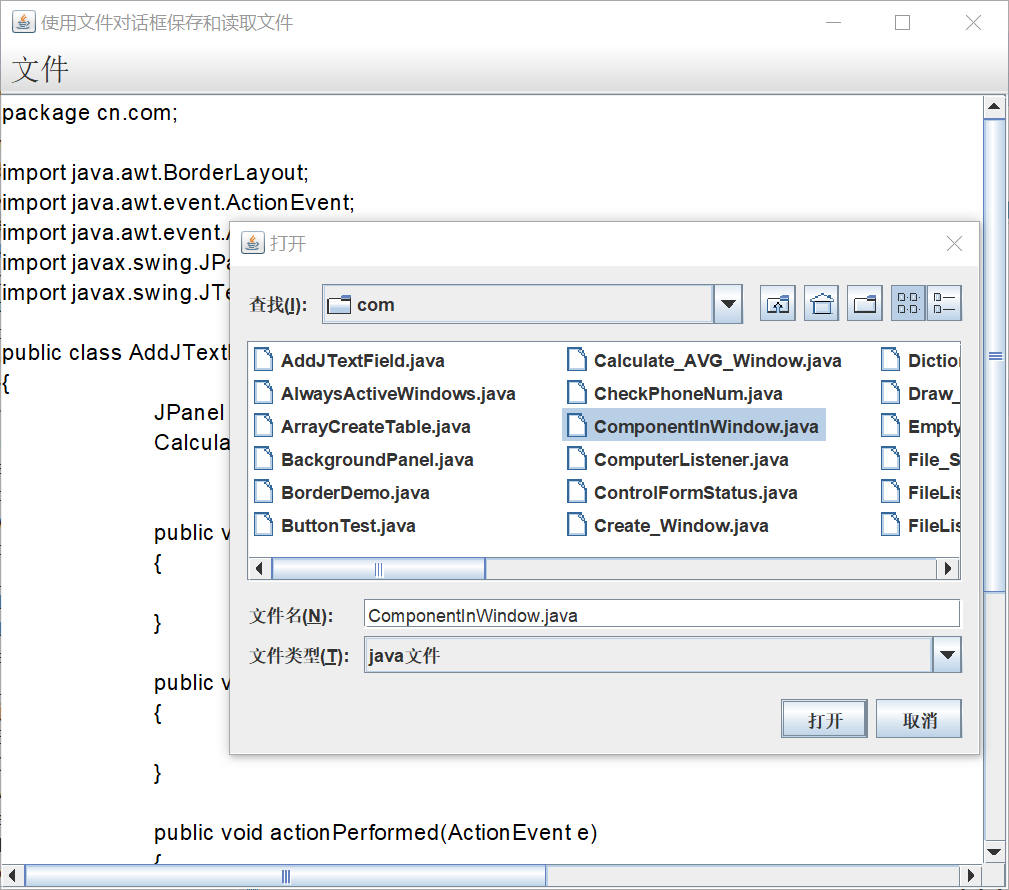Viewport: 1009px width, 890px height.
Task: Toggle the list view button
Action: 907,303
